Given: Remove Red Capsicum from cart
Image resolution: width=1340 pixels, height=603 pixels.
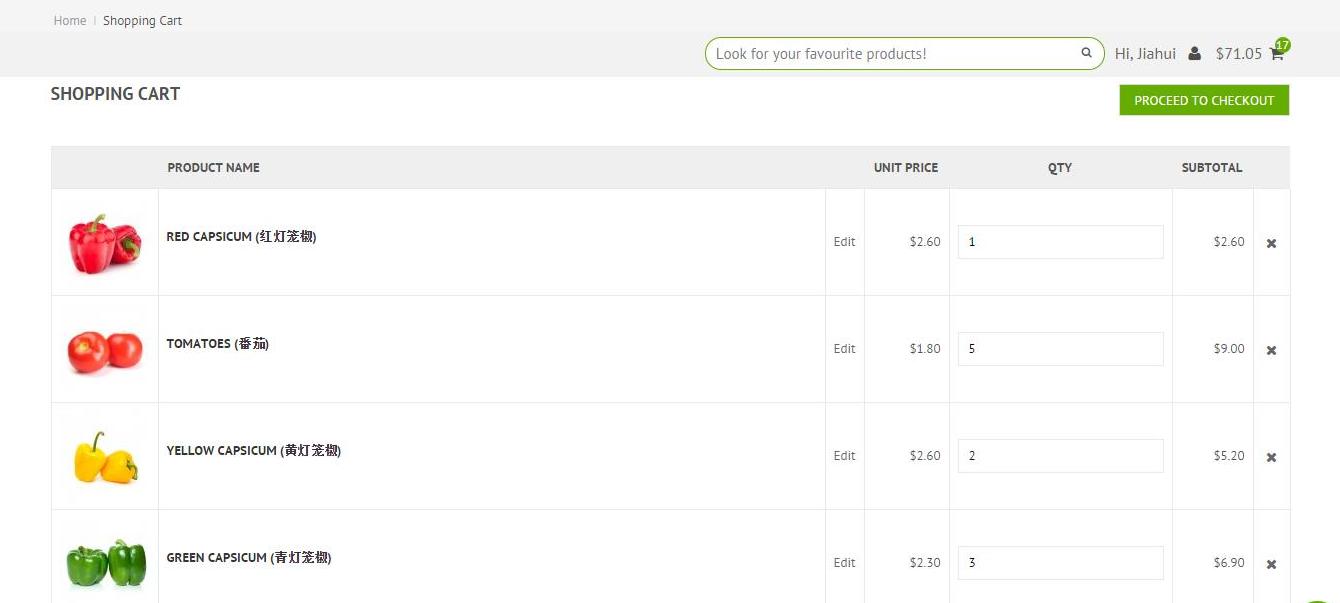Looking at the screenshot, I should point(1271,243).
